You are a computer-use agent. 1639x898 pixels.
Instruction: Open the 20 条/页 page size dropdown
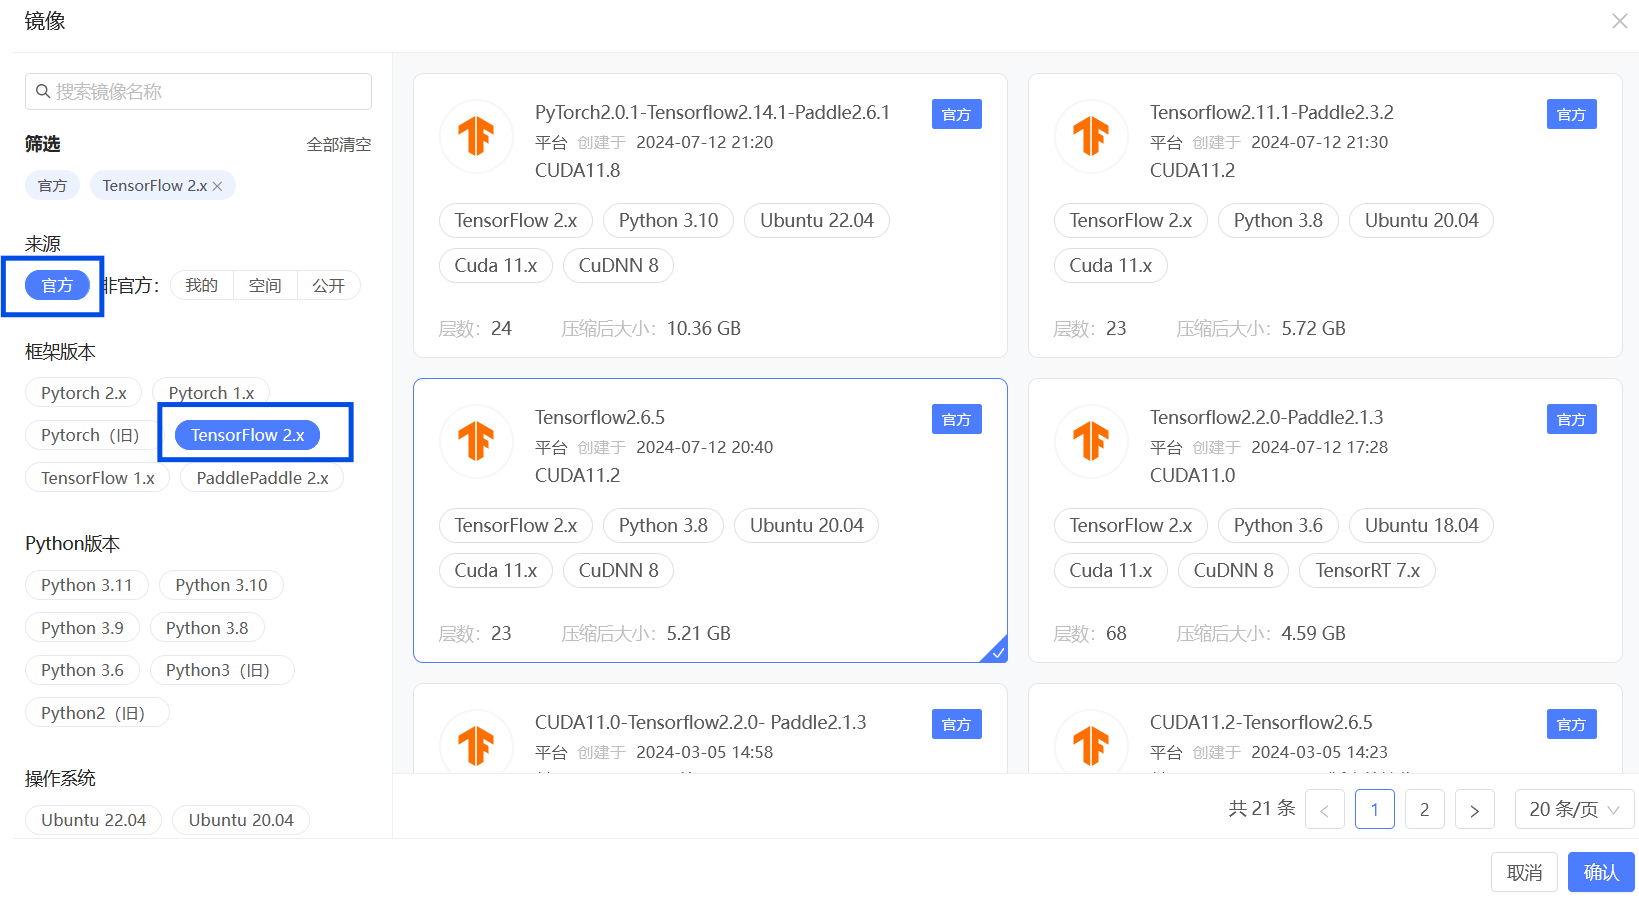(x=1574, y=810)
